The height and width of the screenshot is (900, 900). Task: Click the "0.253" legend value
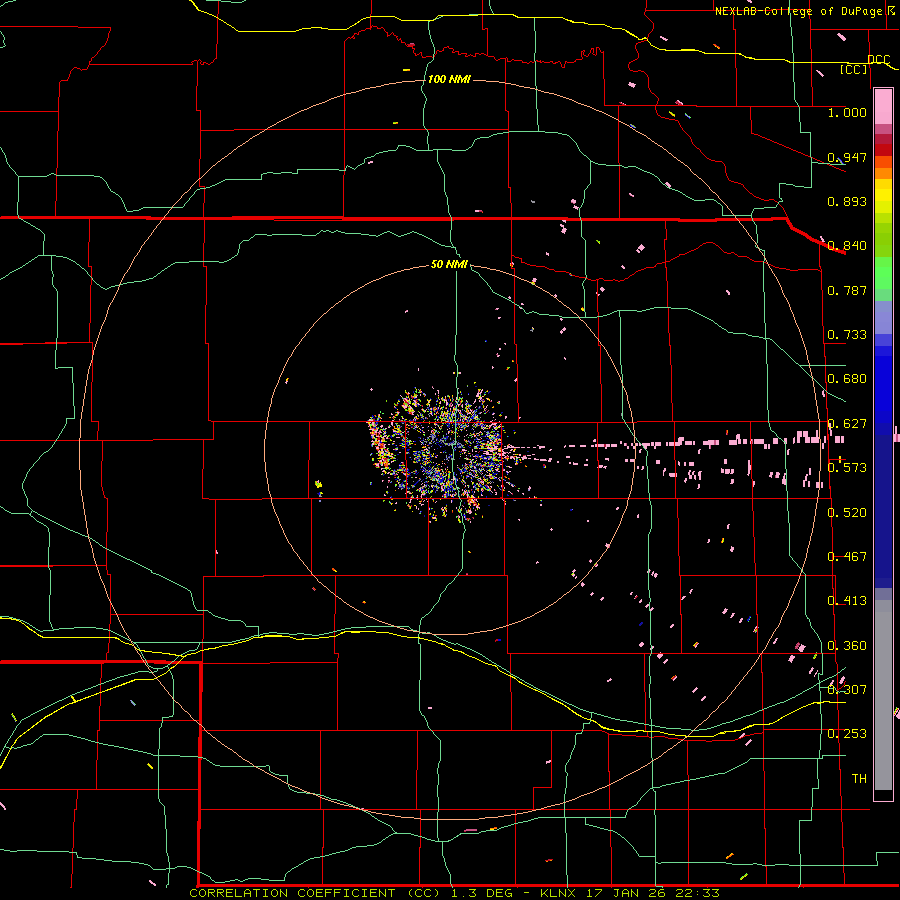[x=847, y=734]
